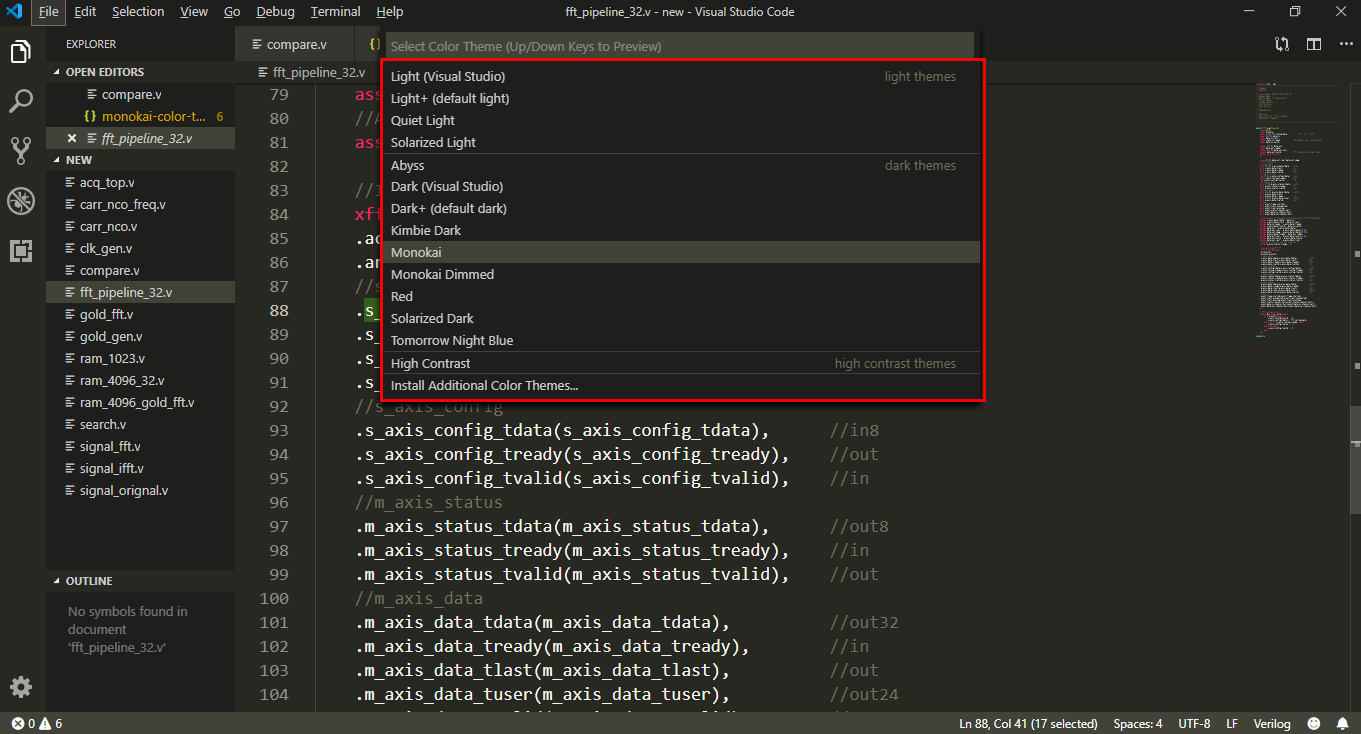Open the Debug menu
Viewport: 1361px width, 734px height.
click(x=275, y=12)
